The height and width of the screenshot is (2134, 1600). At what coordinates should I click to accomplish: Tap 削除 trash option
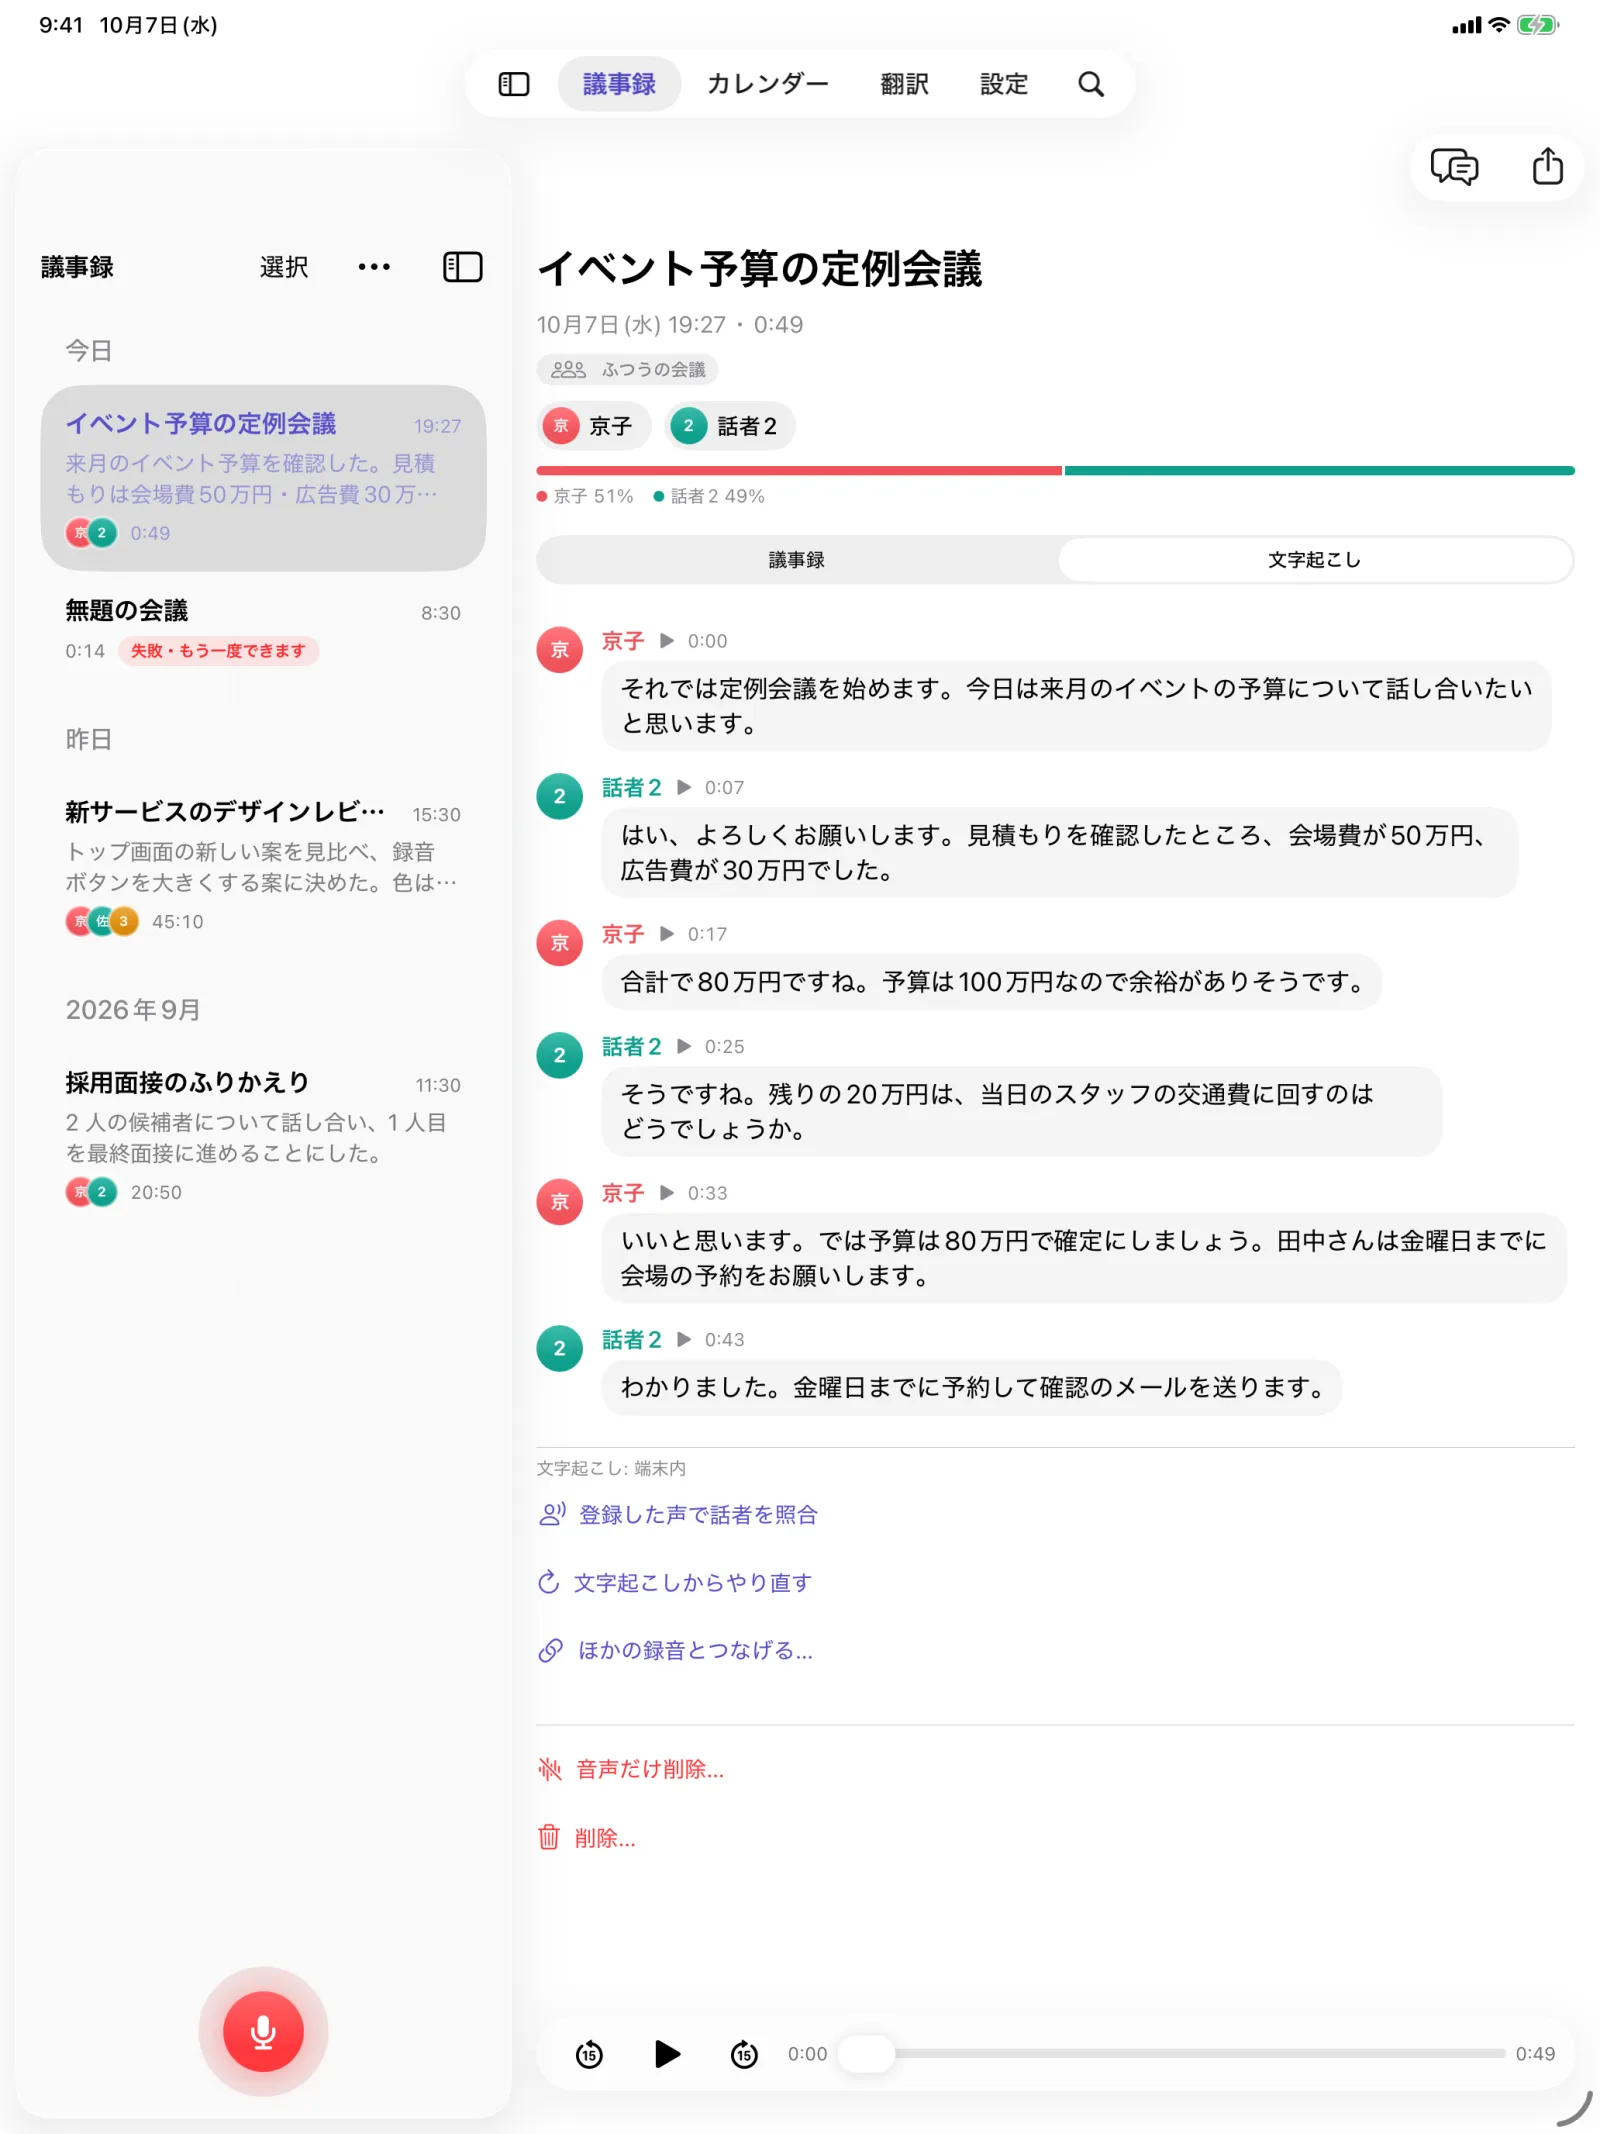[x=587, y=1838]
